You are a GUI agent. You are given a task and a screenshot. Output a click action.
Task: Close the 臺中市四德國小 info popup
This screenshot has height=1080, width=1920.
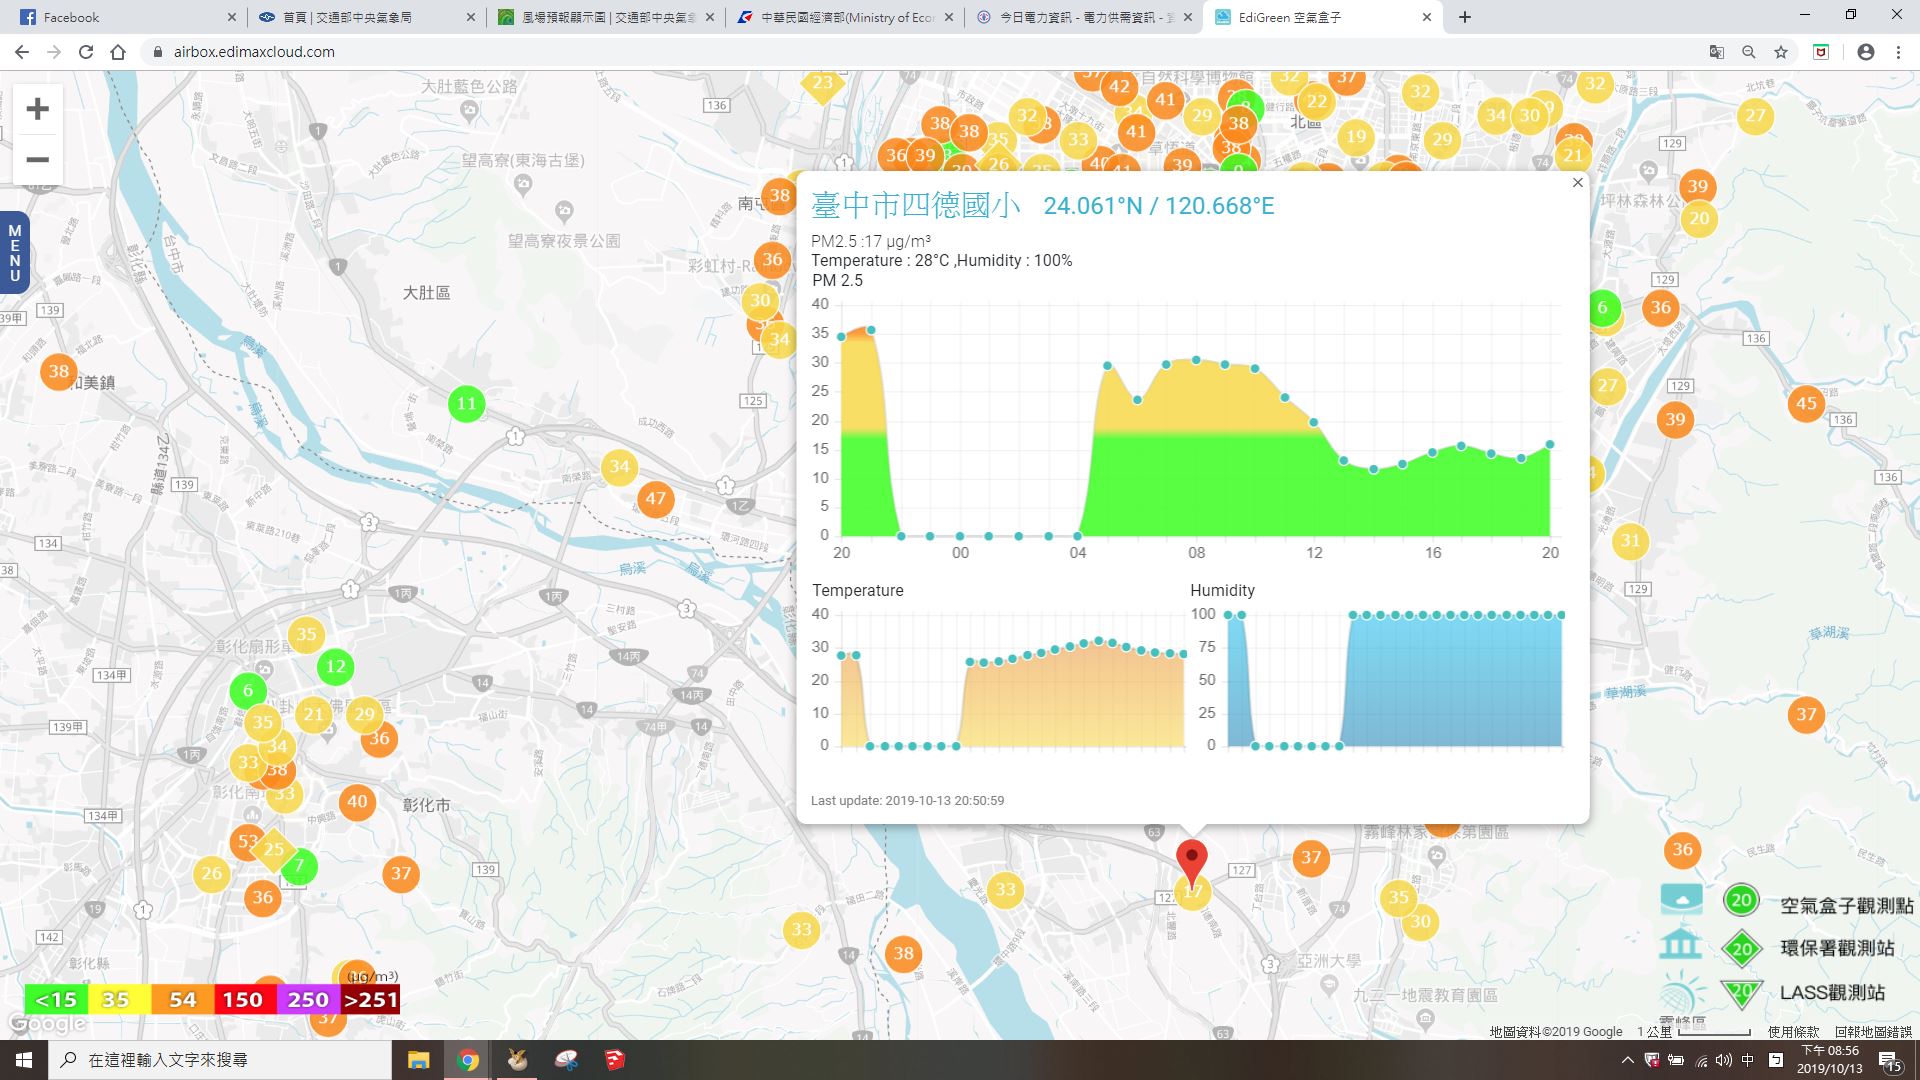coord(1577,183)
